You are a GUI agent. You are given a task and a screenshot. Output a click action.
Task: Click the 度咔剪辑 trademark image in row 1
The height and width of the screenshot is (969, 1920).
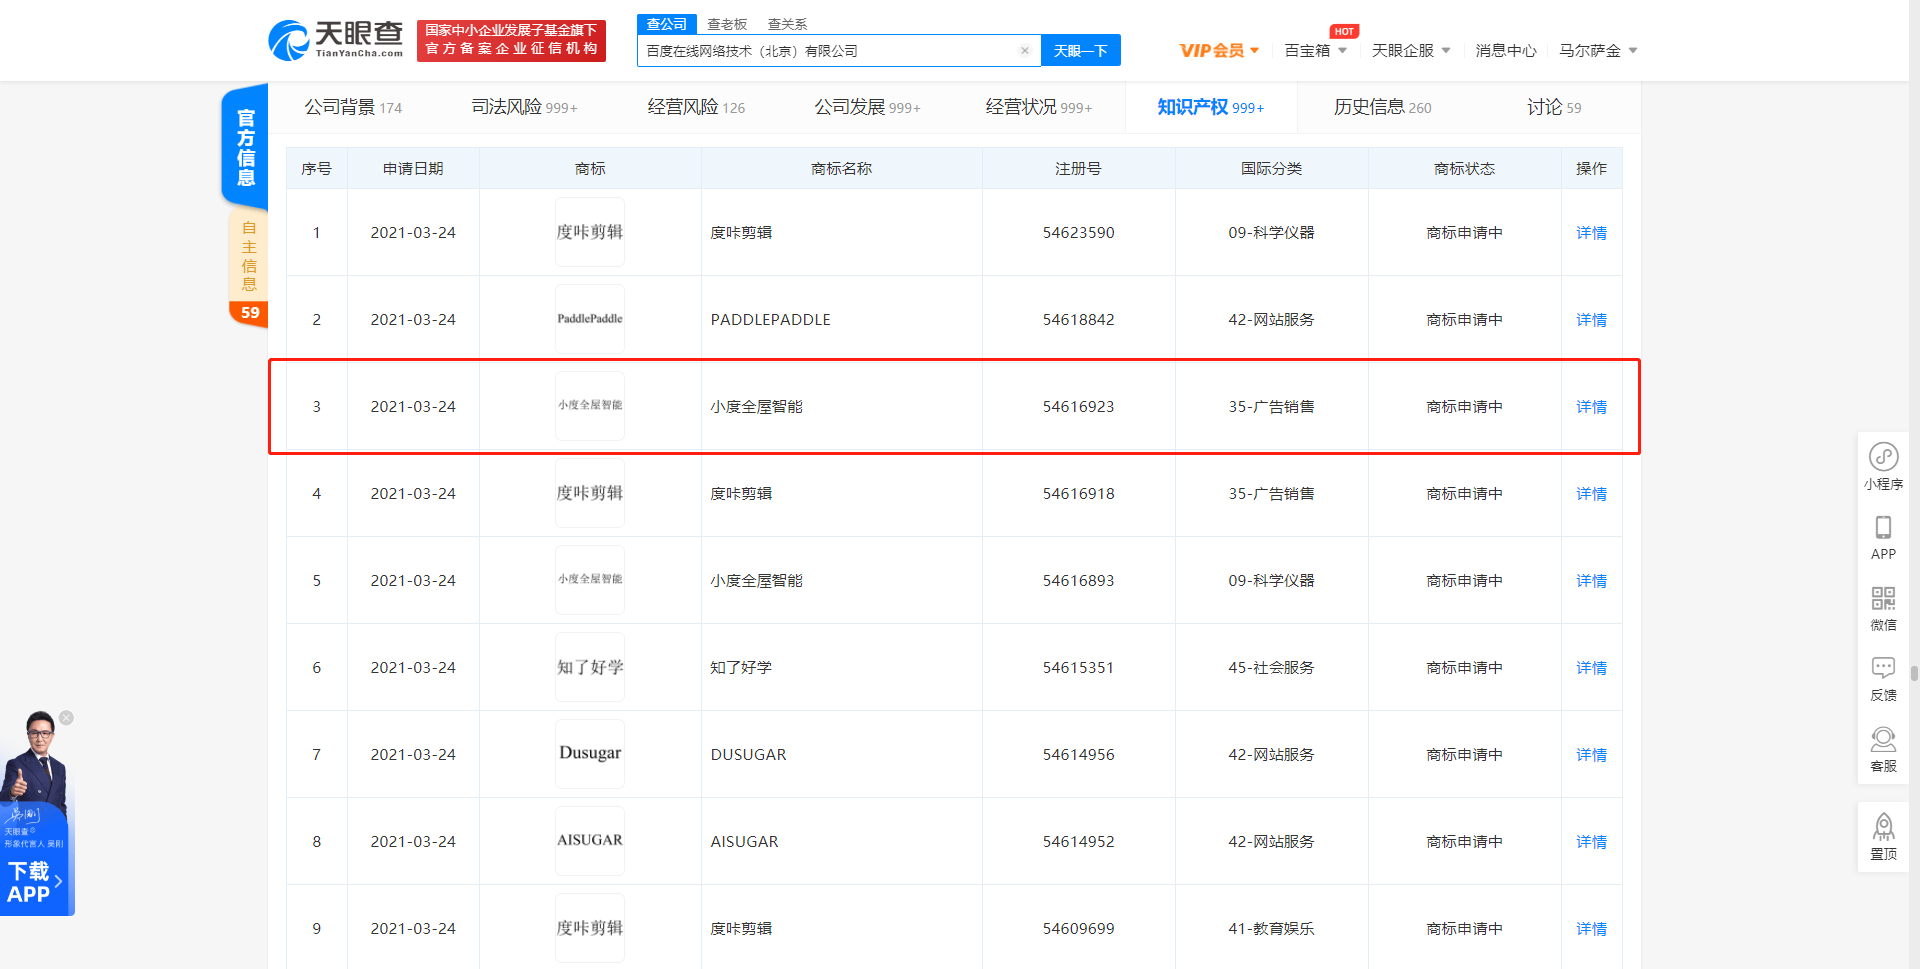tap(590, 232)
